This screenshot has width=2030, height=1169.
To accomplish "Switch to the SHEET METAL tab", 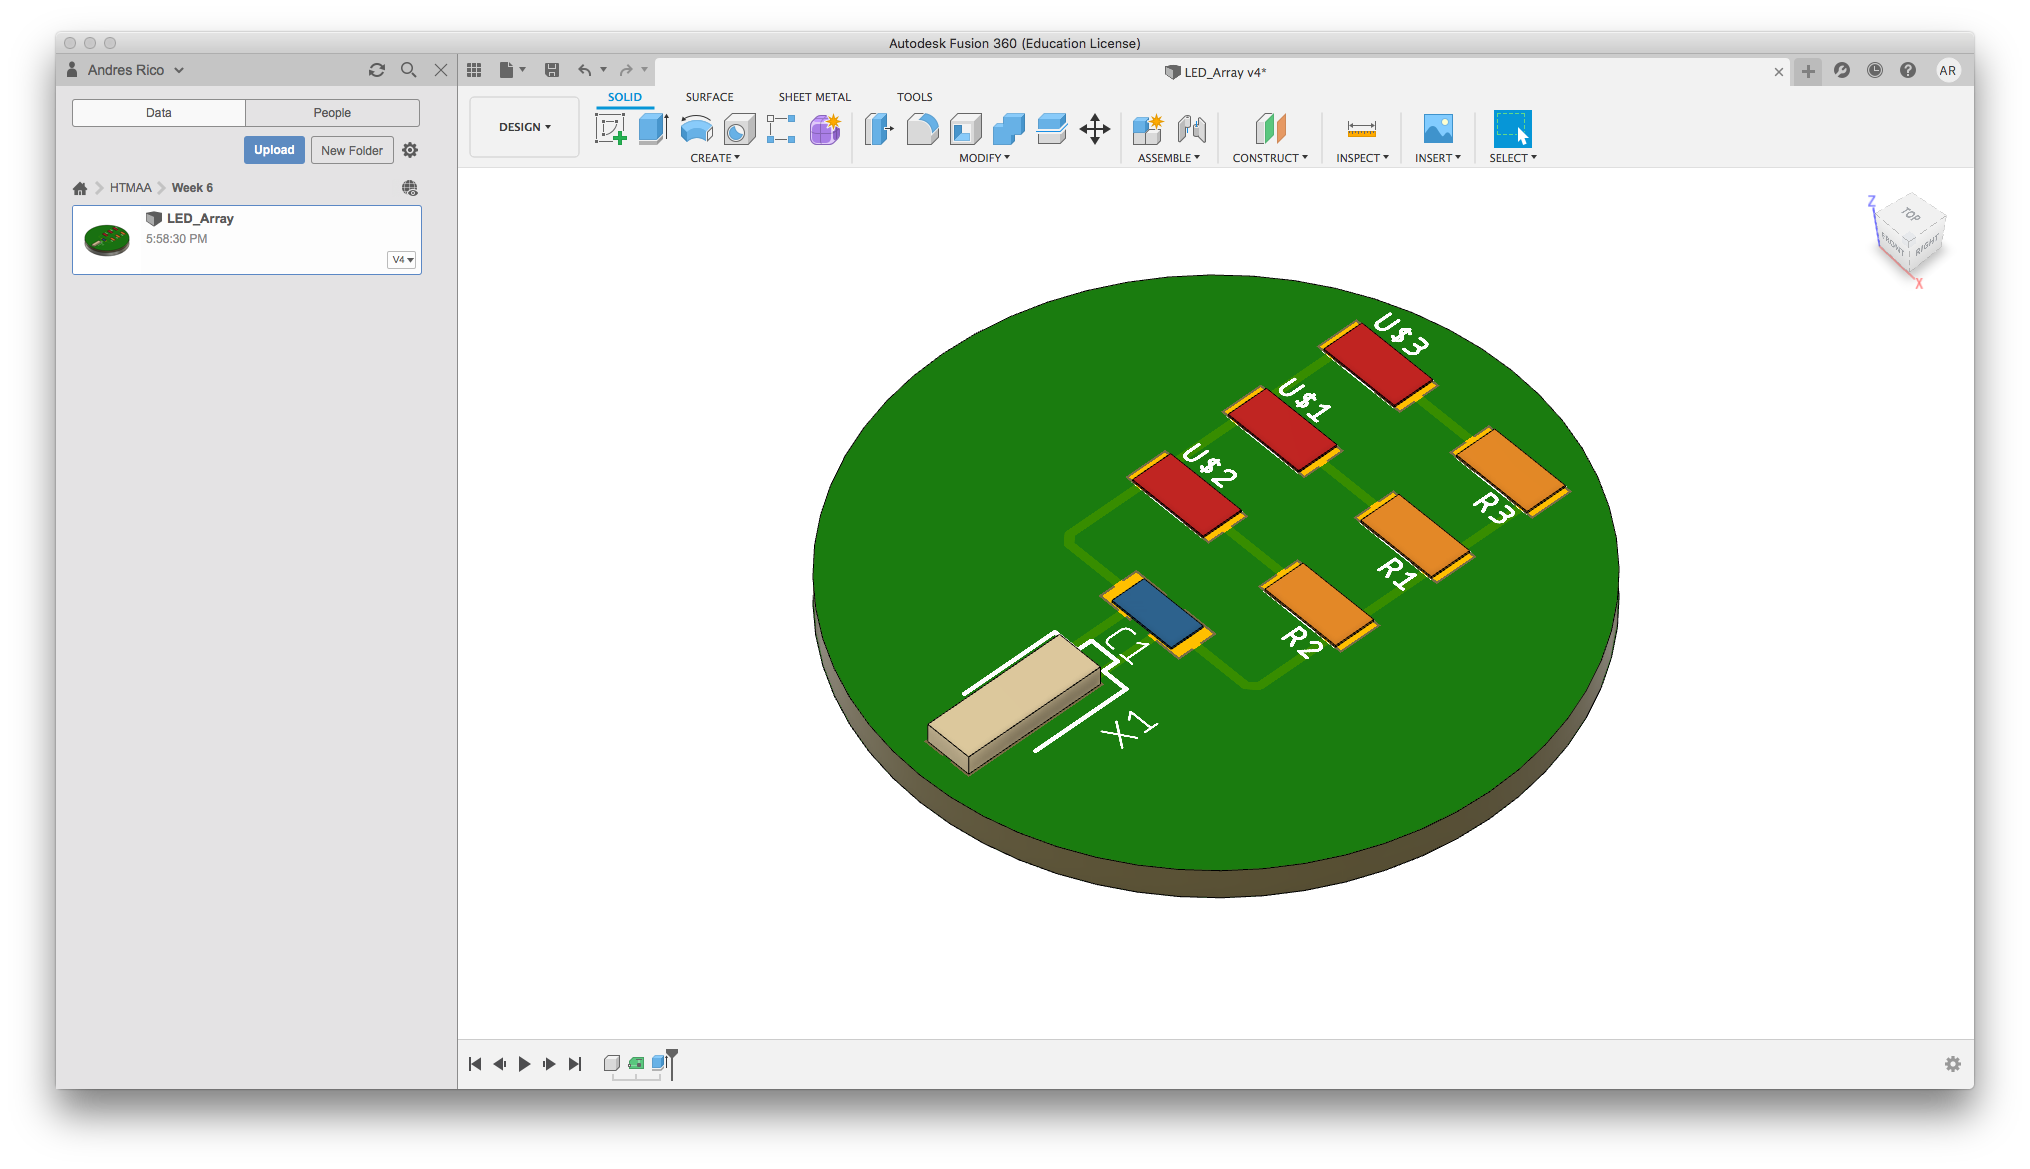I will click(814, 97).
